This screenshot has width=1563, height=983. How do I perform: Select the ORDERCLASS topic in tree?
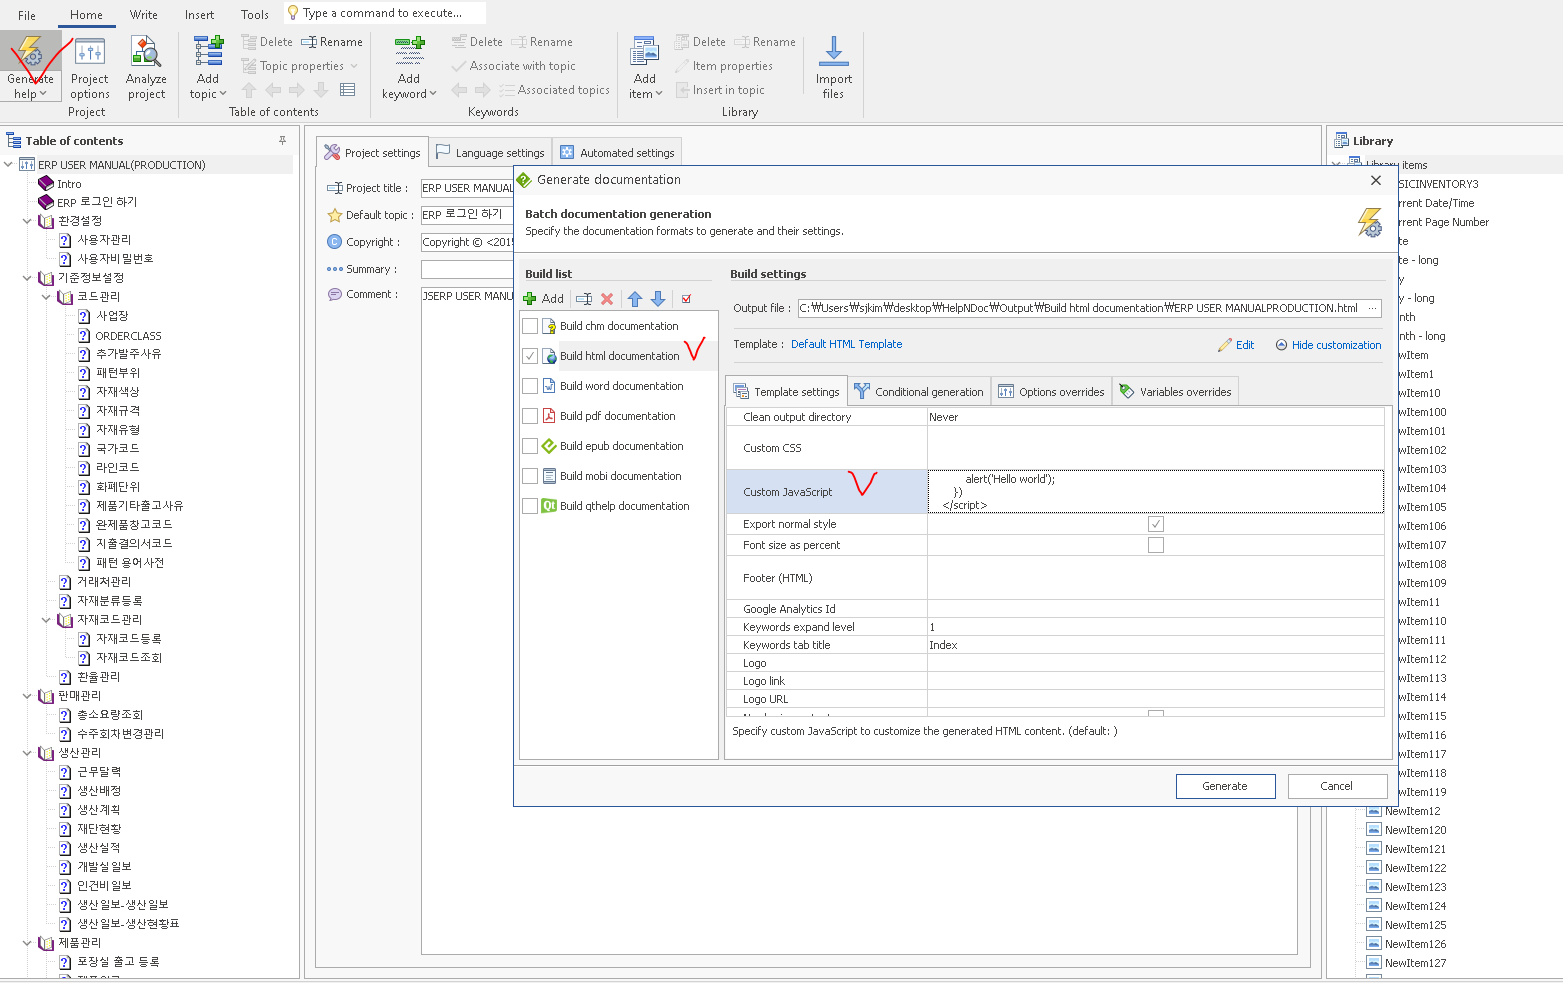(x=128, y=336)
